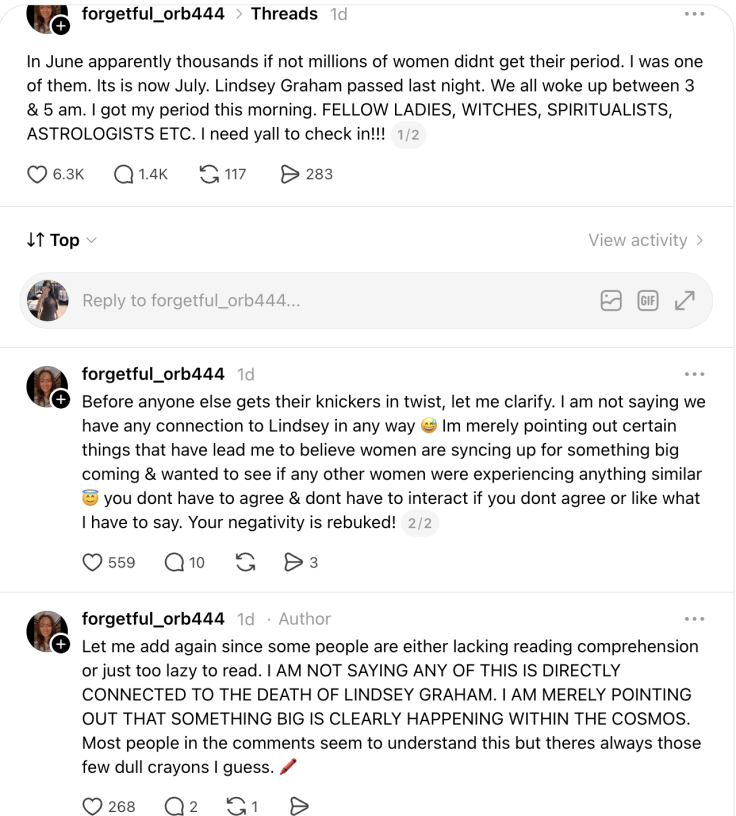Add a GIF to the reply
Screen dimensions: 736x816
[x=648, y=301]
